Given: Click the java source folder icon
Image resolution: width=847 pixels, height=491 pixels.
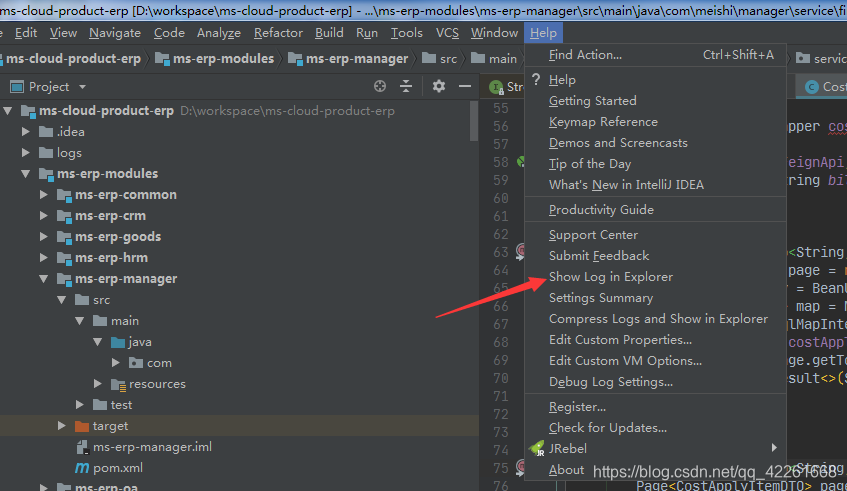Looking at the screenshot, I should pyautogui.click(x=117, y=342).
